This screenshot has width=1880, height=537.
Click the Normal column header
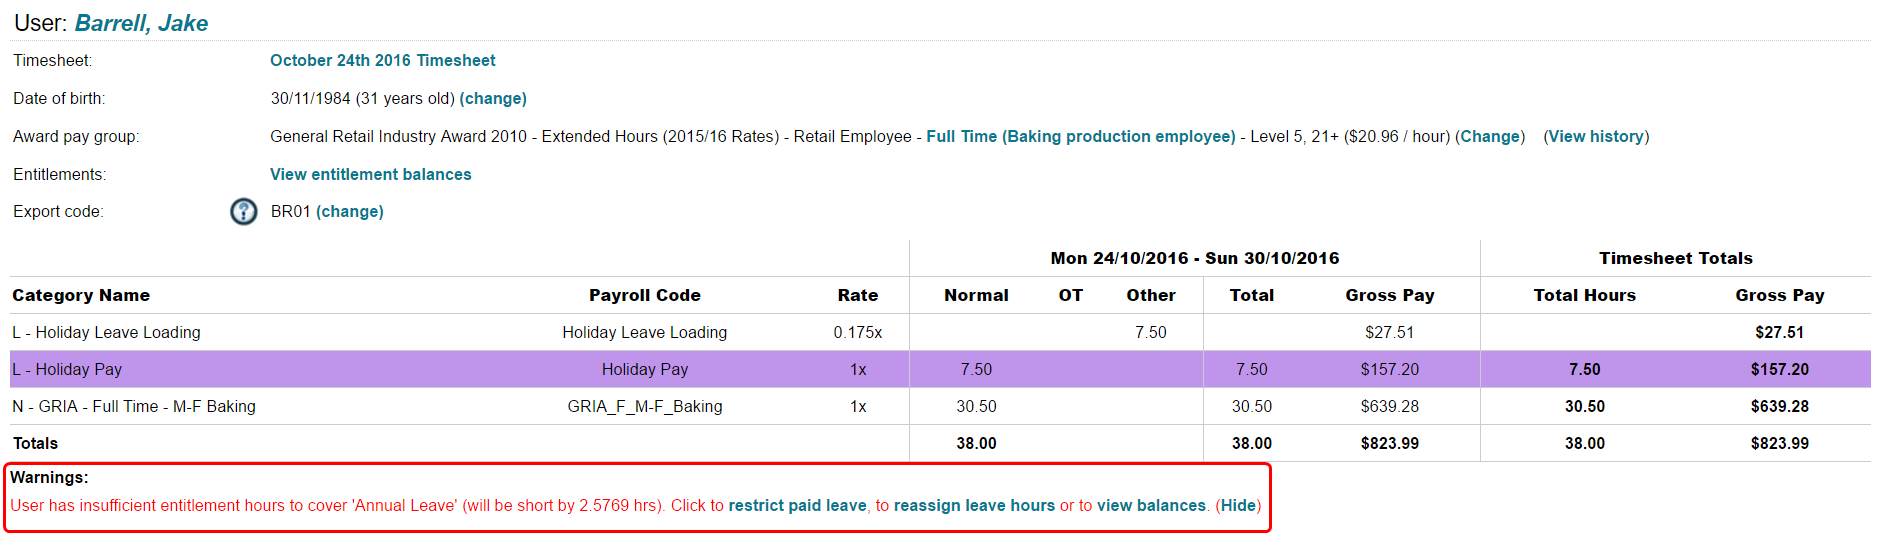click(x=976, y=296)
